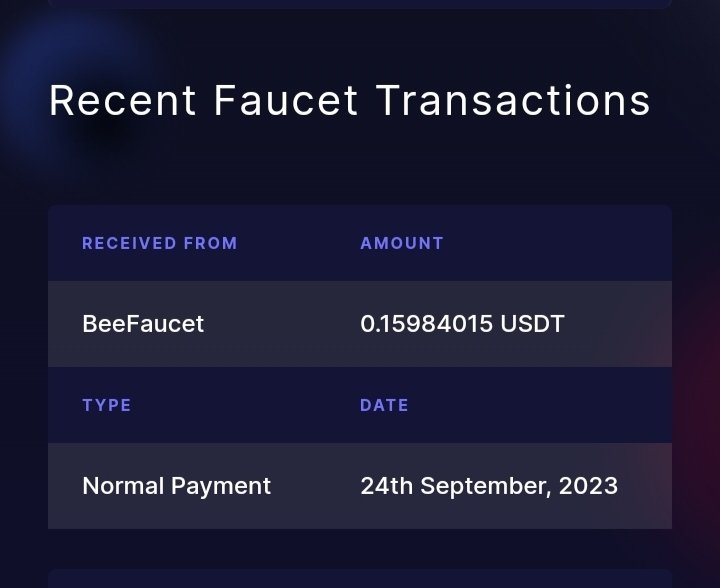Click the day 24th in the date

coord(387,486)
